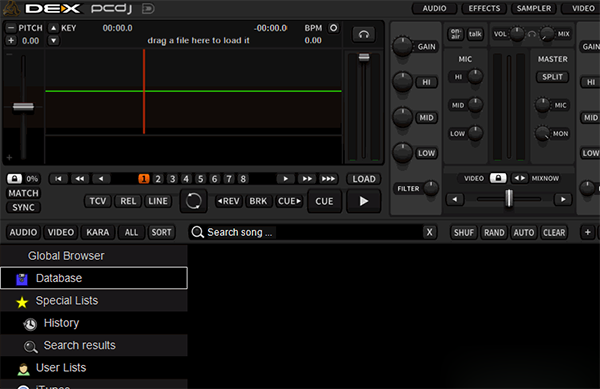The height and width of the screenshot is (389, 600).
Task: Open the EFFECTS panel tab
Action: [484, 8]
